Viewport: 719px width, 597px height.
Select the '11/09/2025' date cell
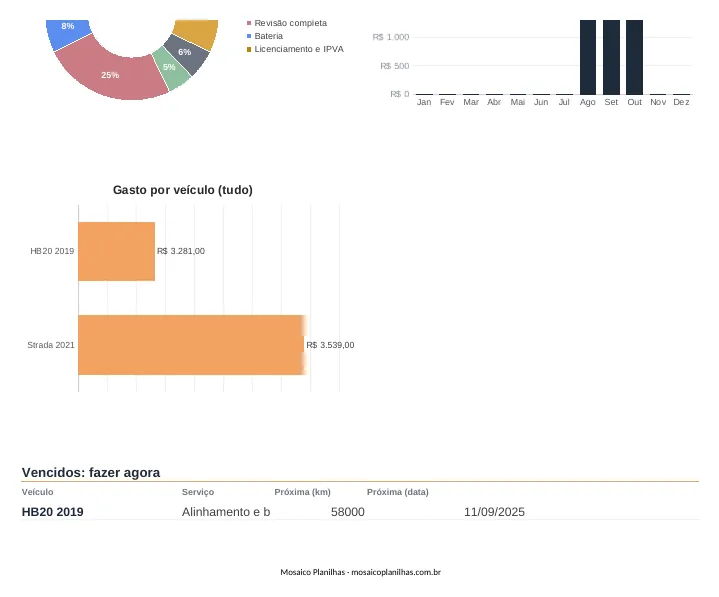[494, 512]
